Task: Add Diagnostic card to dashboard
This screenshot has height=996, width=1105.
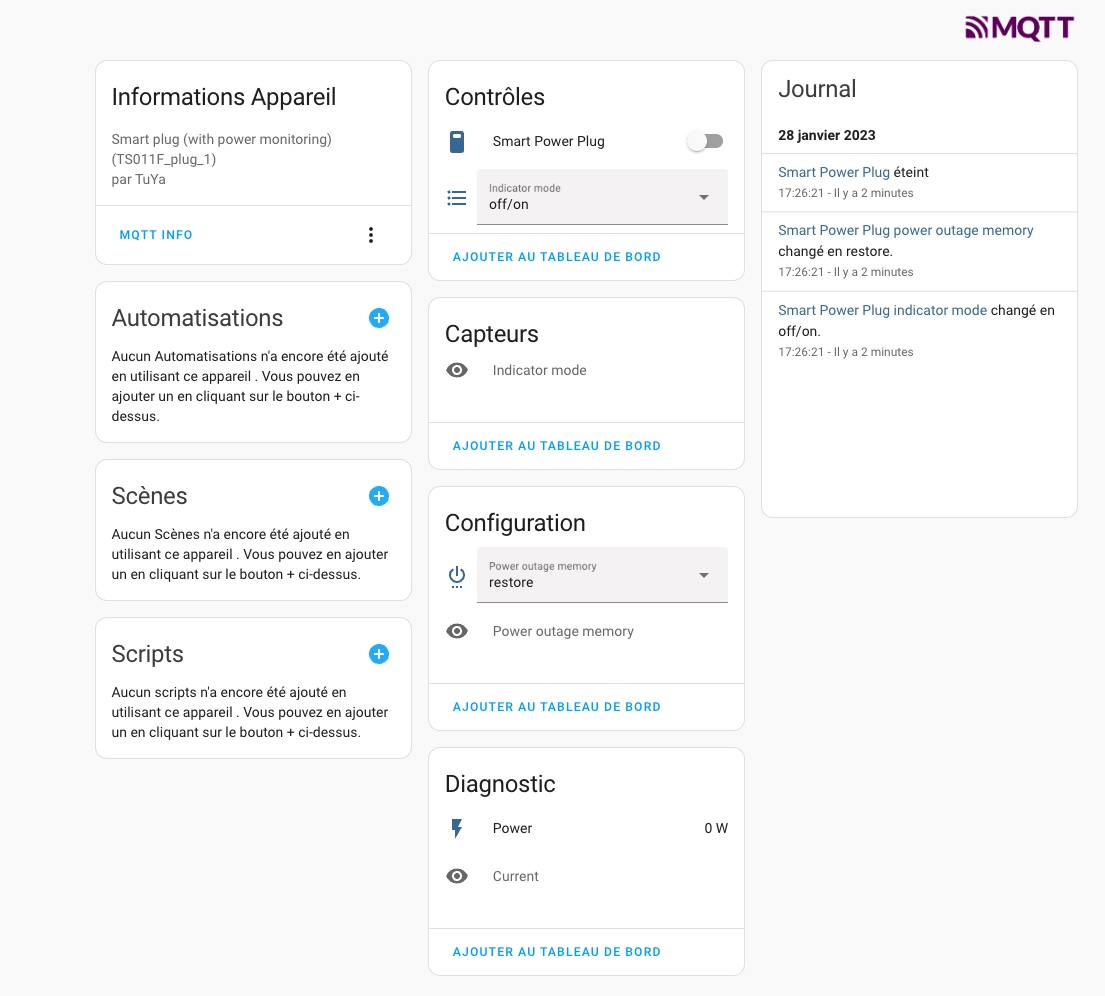Action: coord(557,952)
